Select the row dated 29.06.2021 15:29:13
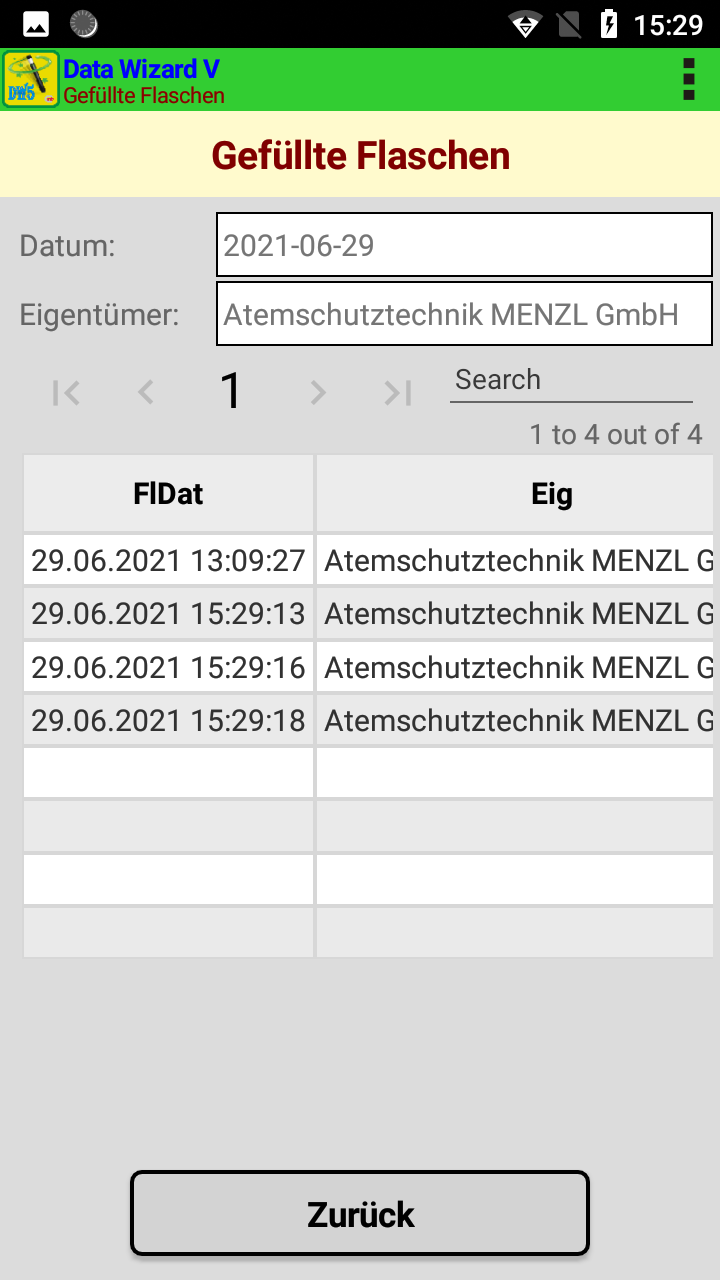 coord(168,613)
